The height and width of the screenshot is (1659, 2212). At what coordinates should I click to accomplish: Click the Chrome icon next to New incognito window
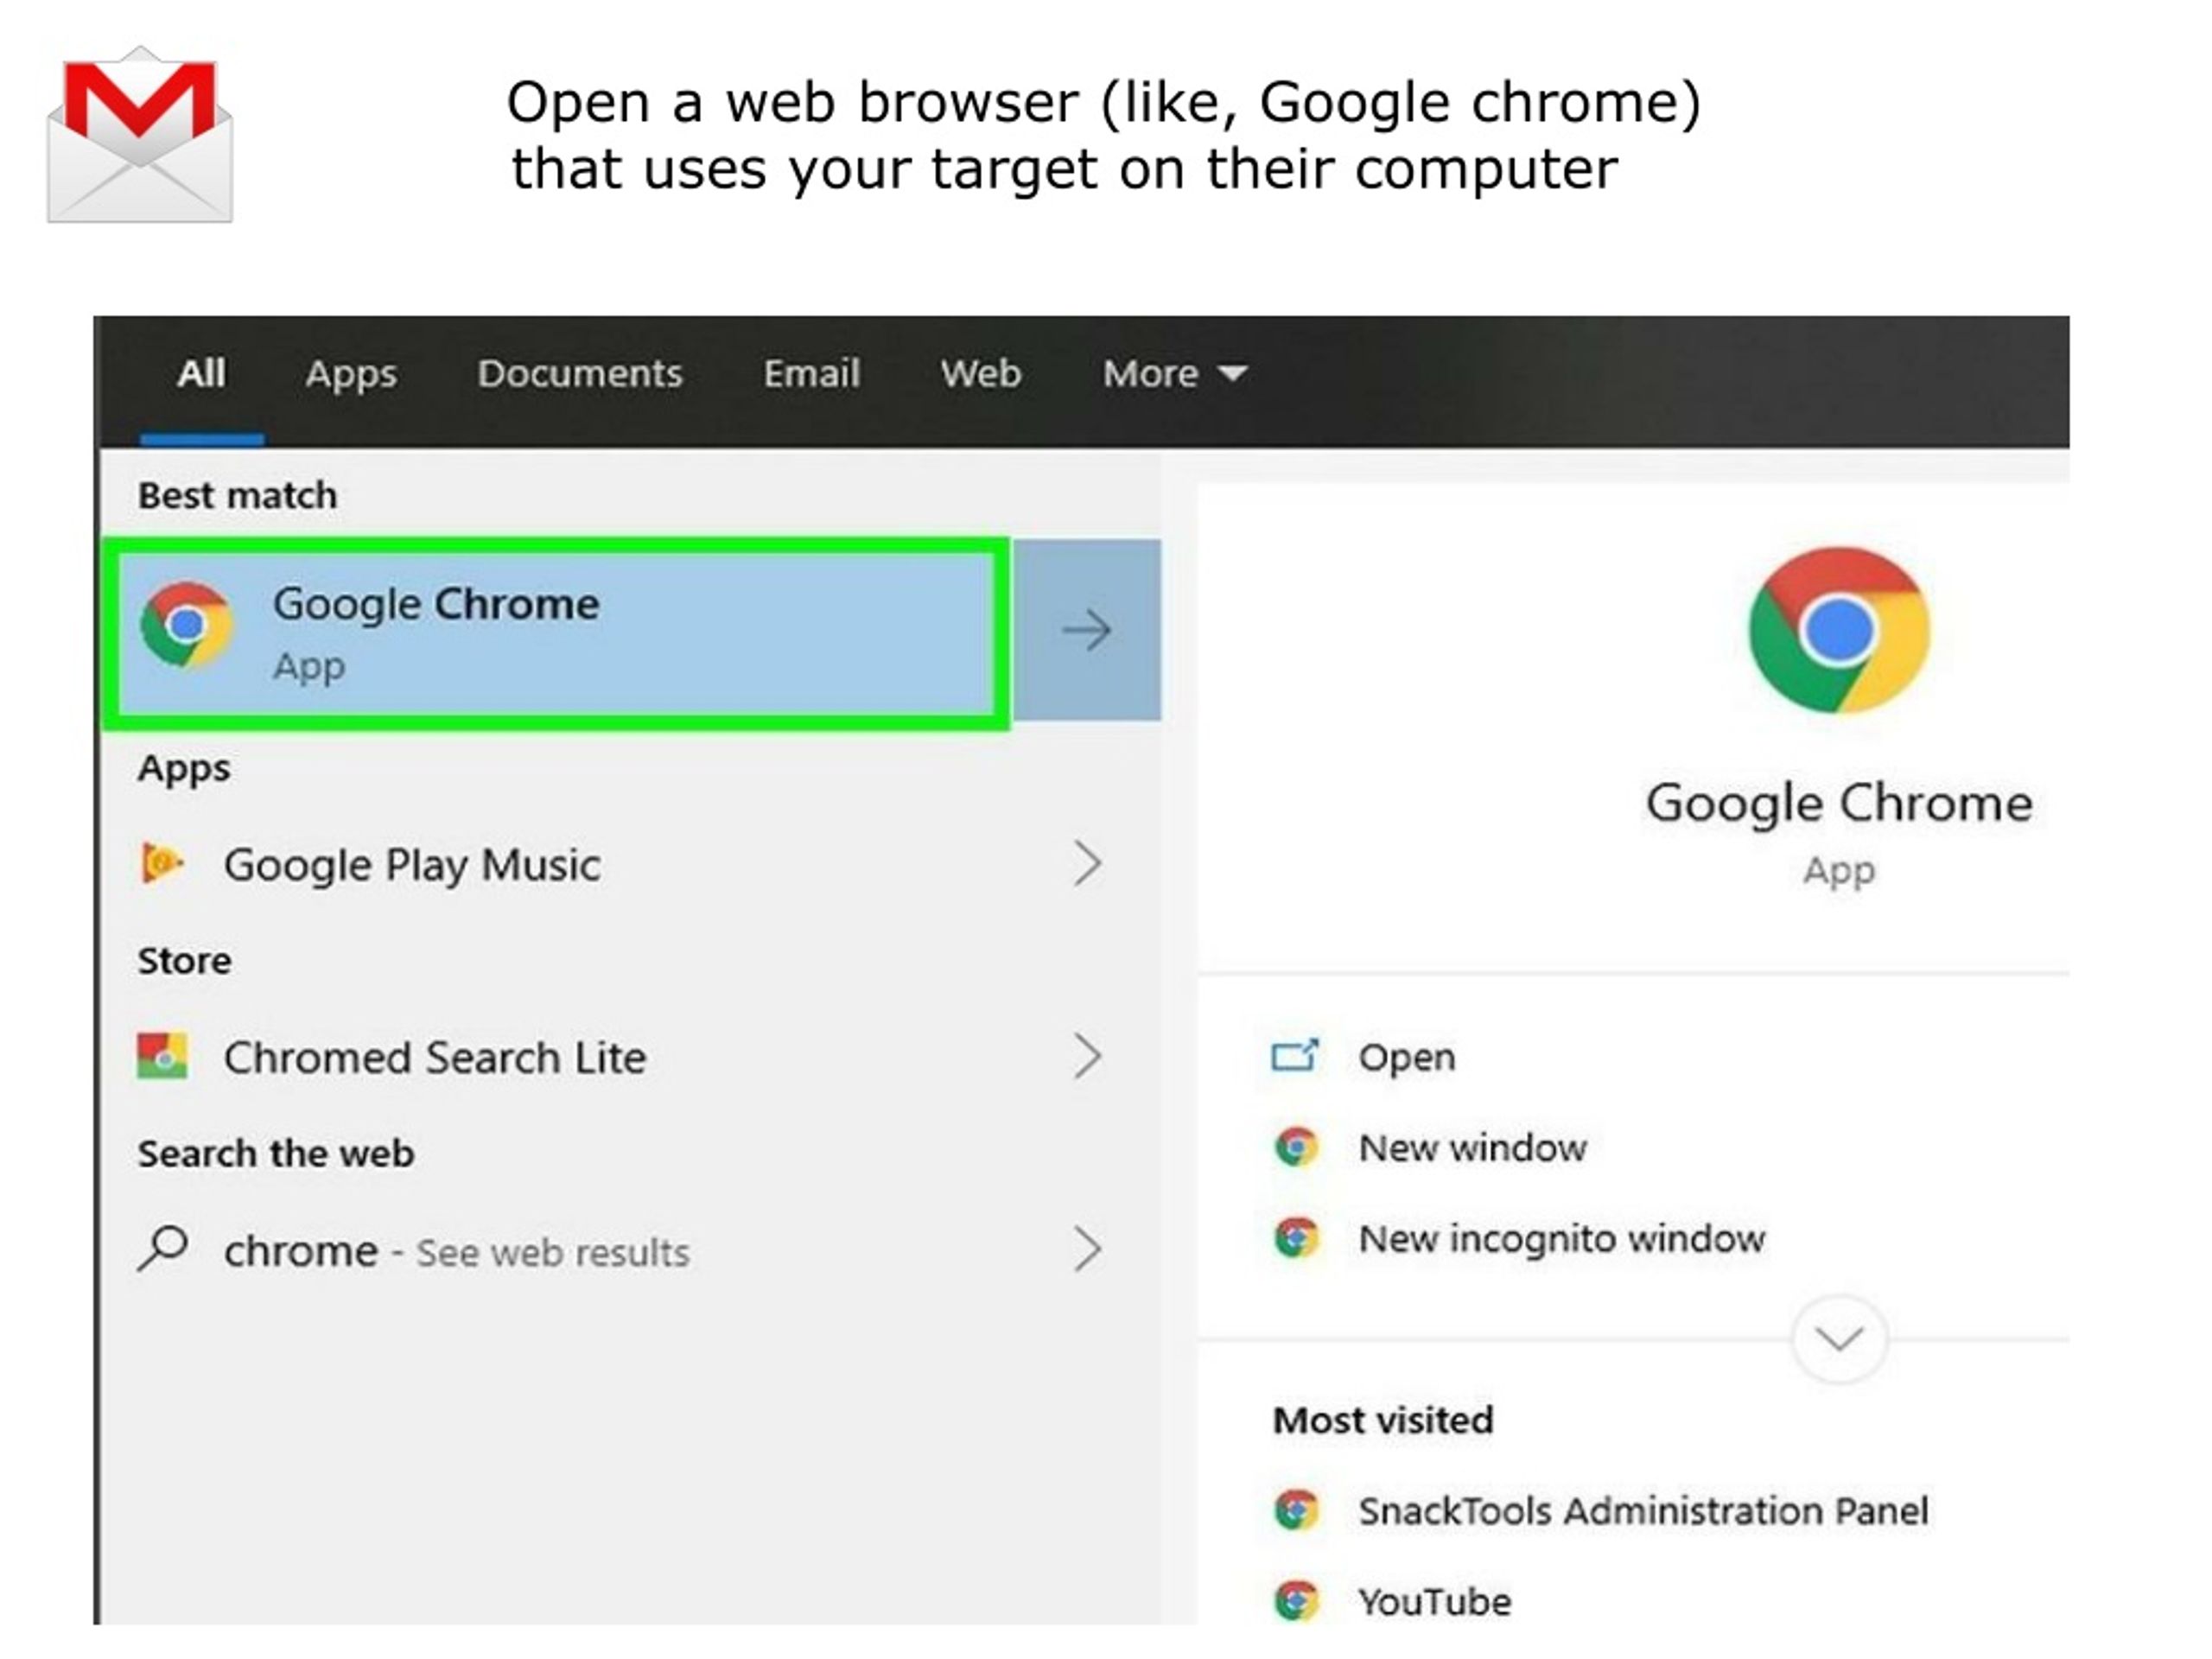click(1296, 1238)
